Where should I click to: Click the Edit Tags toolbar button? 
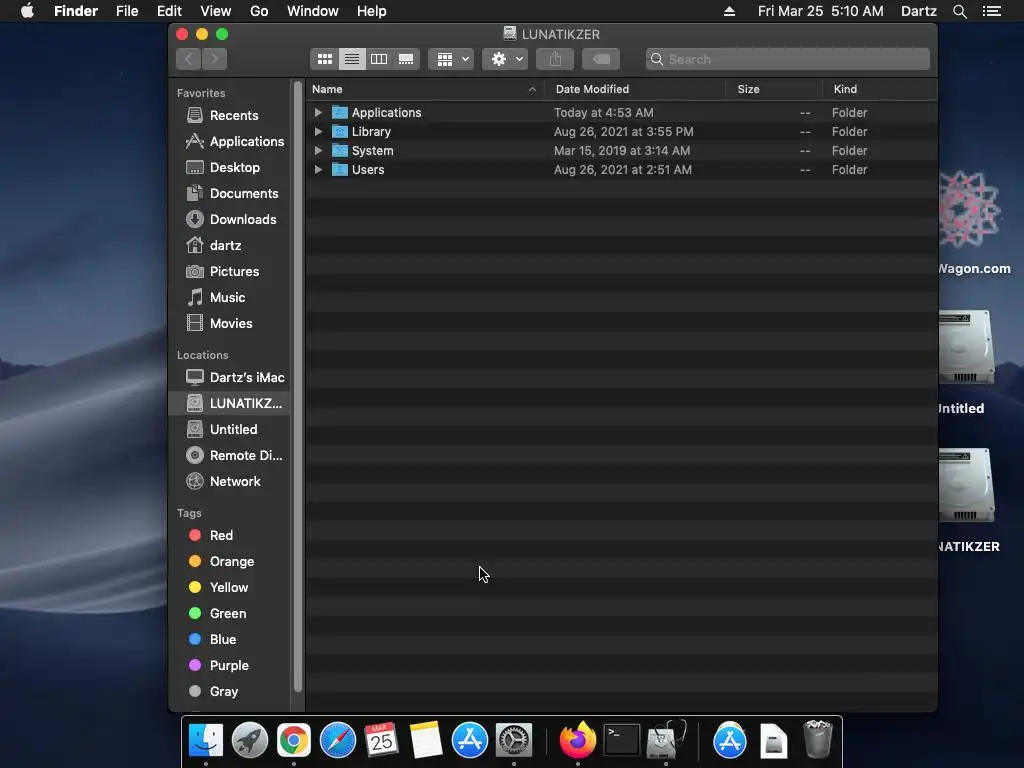[x=601, y=59]
